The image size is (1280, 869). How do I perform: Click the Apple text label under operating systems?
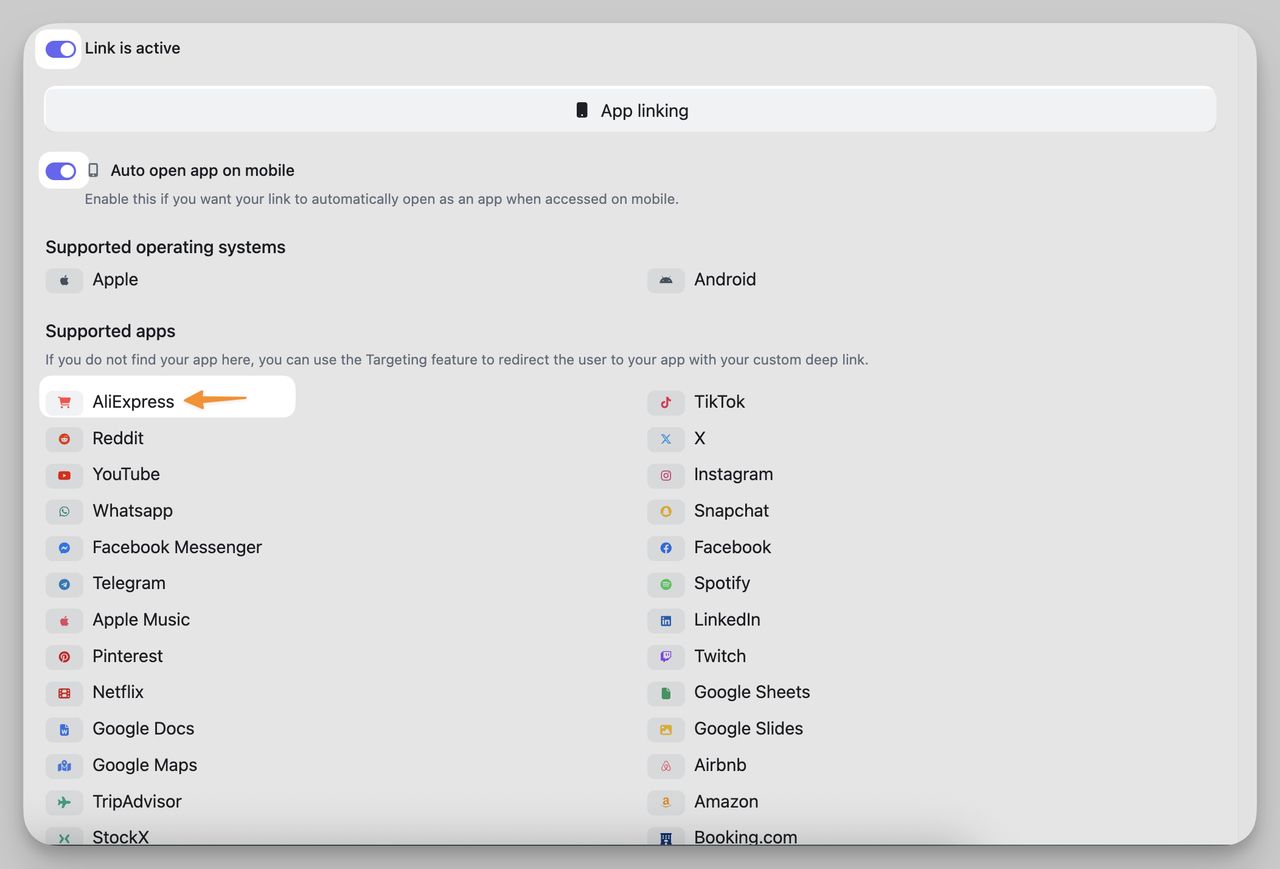point(115,280)
